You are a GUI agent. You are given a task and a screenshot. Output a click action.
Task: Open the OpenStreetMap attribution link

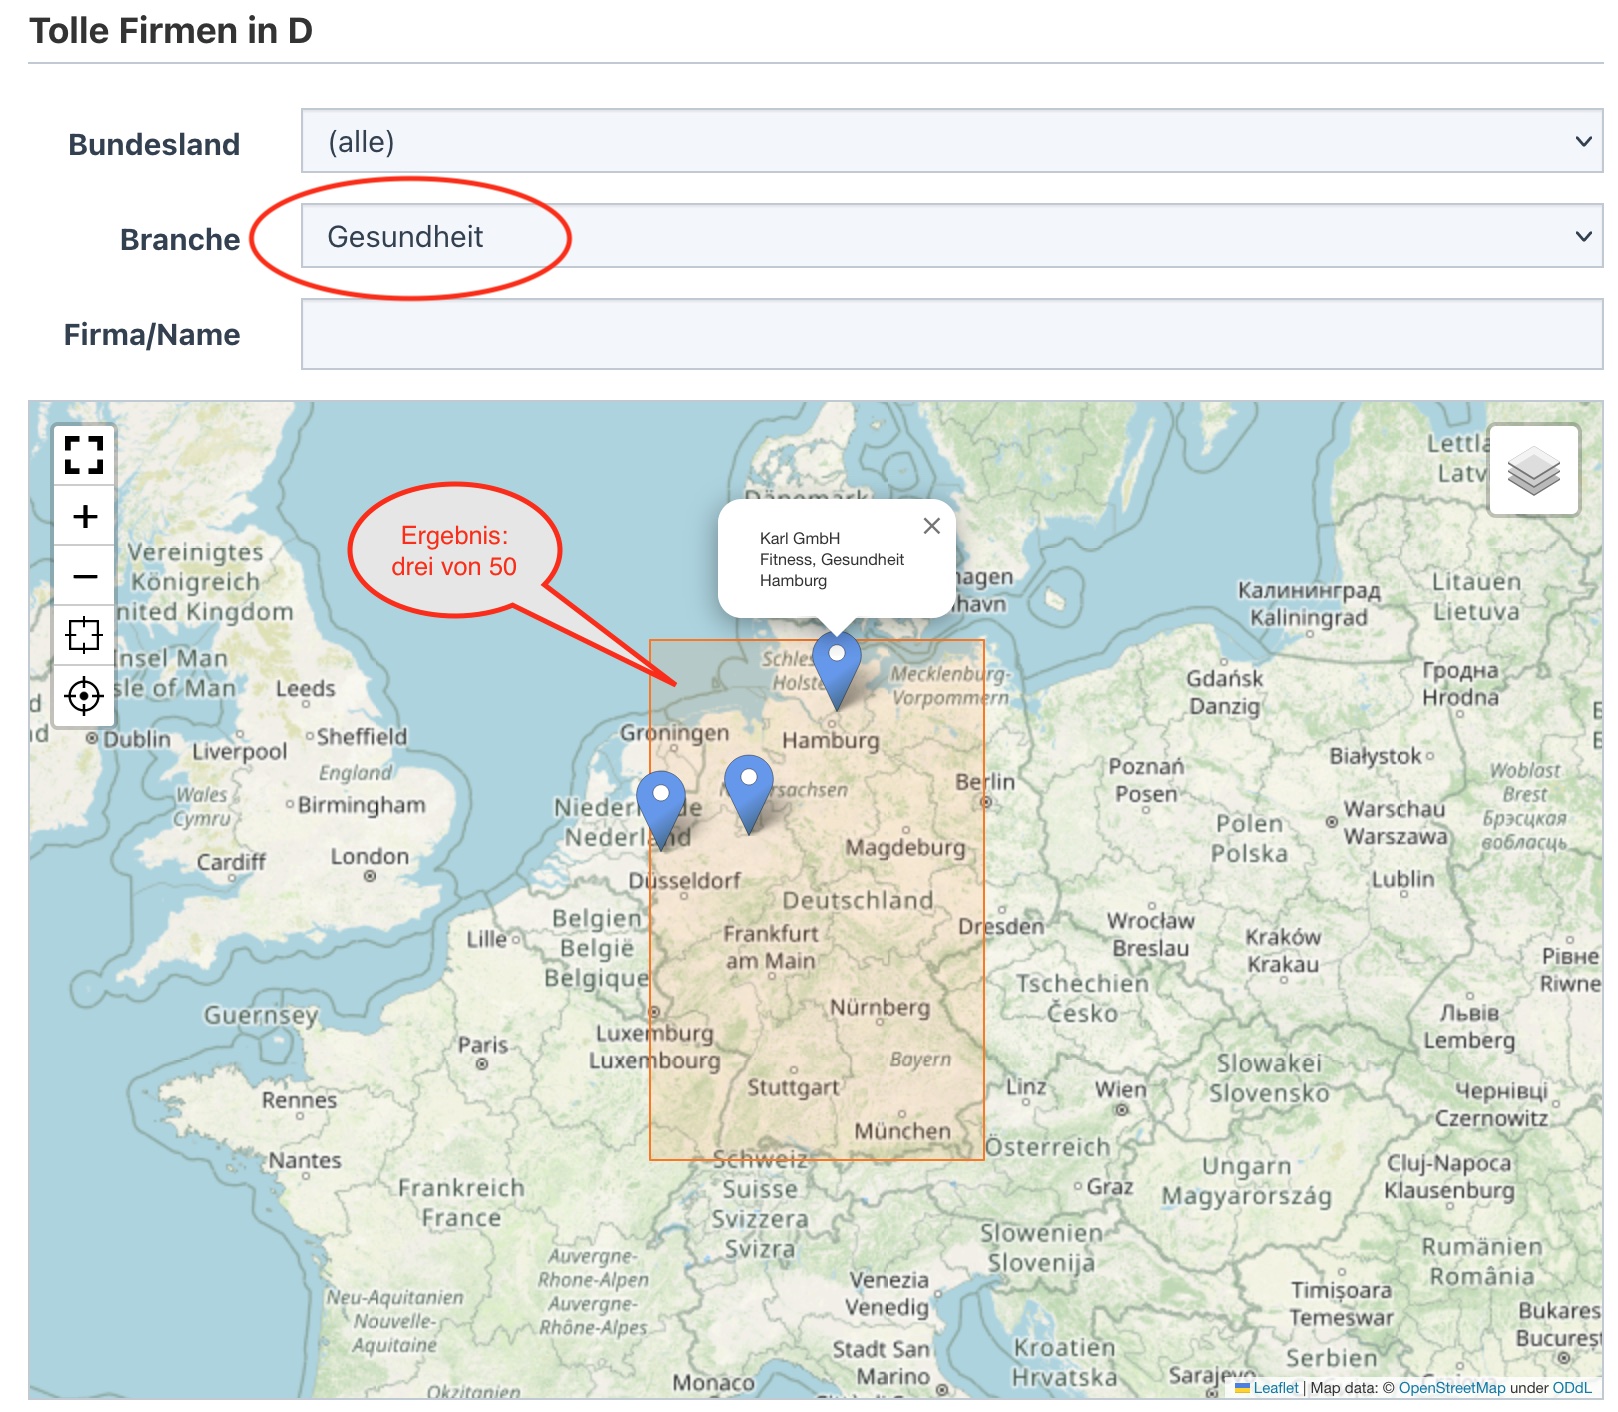point(1451,1388)
